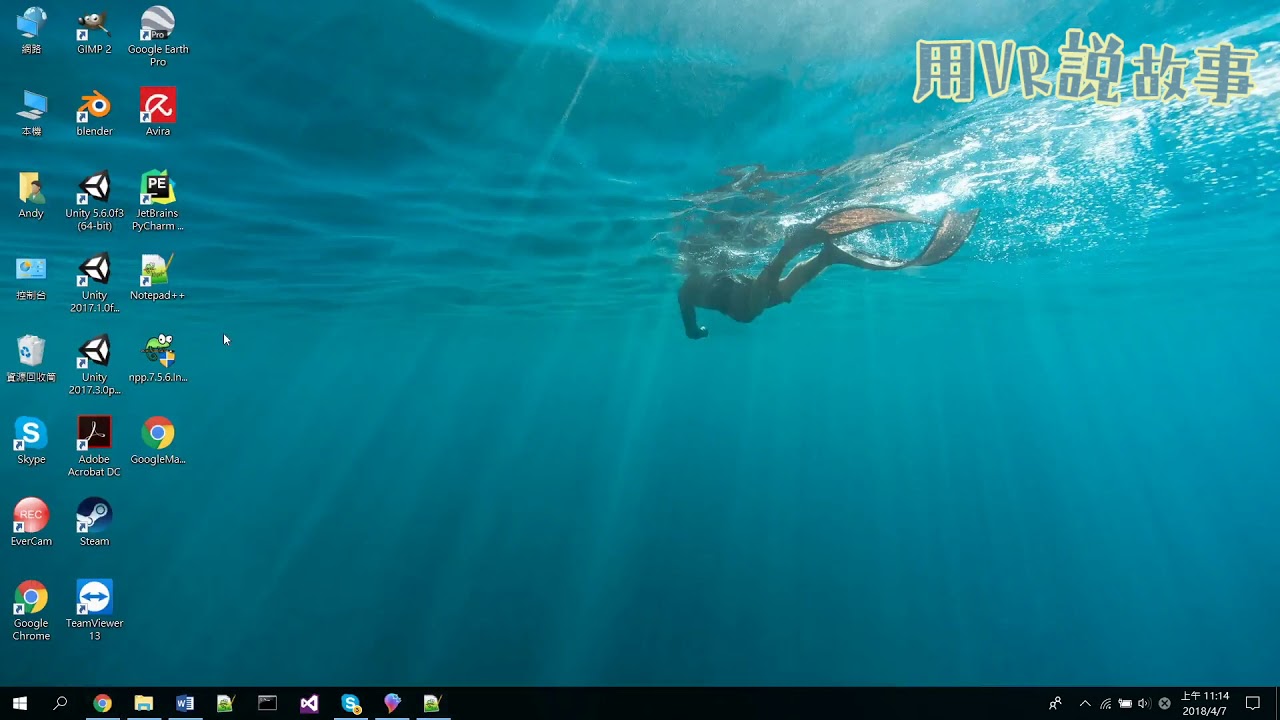The height and width of the screenshot is (720, 1280).
Task: Expand the hidden system tray icons
Action: pyautogui.click(x=1085, y=703)
